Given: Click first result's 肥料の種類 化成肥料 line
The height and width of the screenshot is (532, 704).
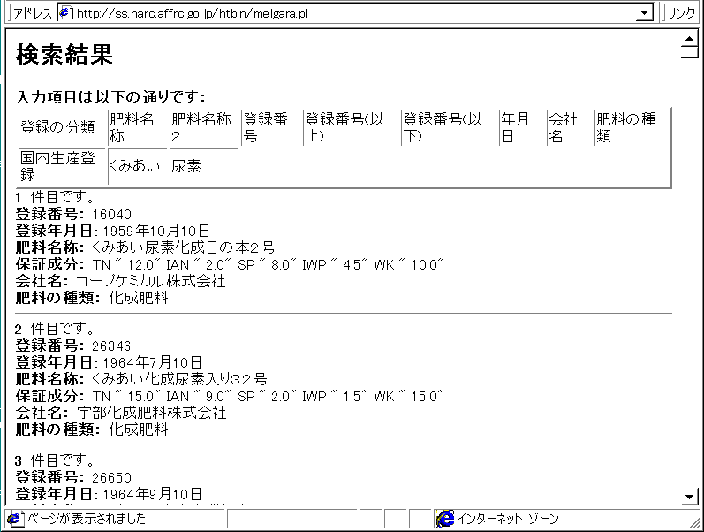Looking at the screenshot, I should point(92,298).
